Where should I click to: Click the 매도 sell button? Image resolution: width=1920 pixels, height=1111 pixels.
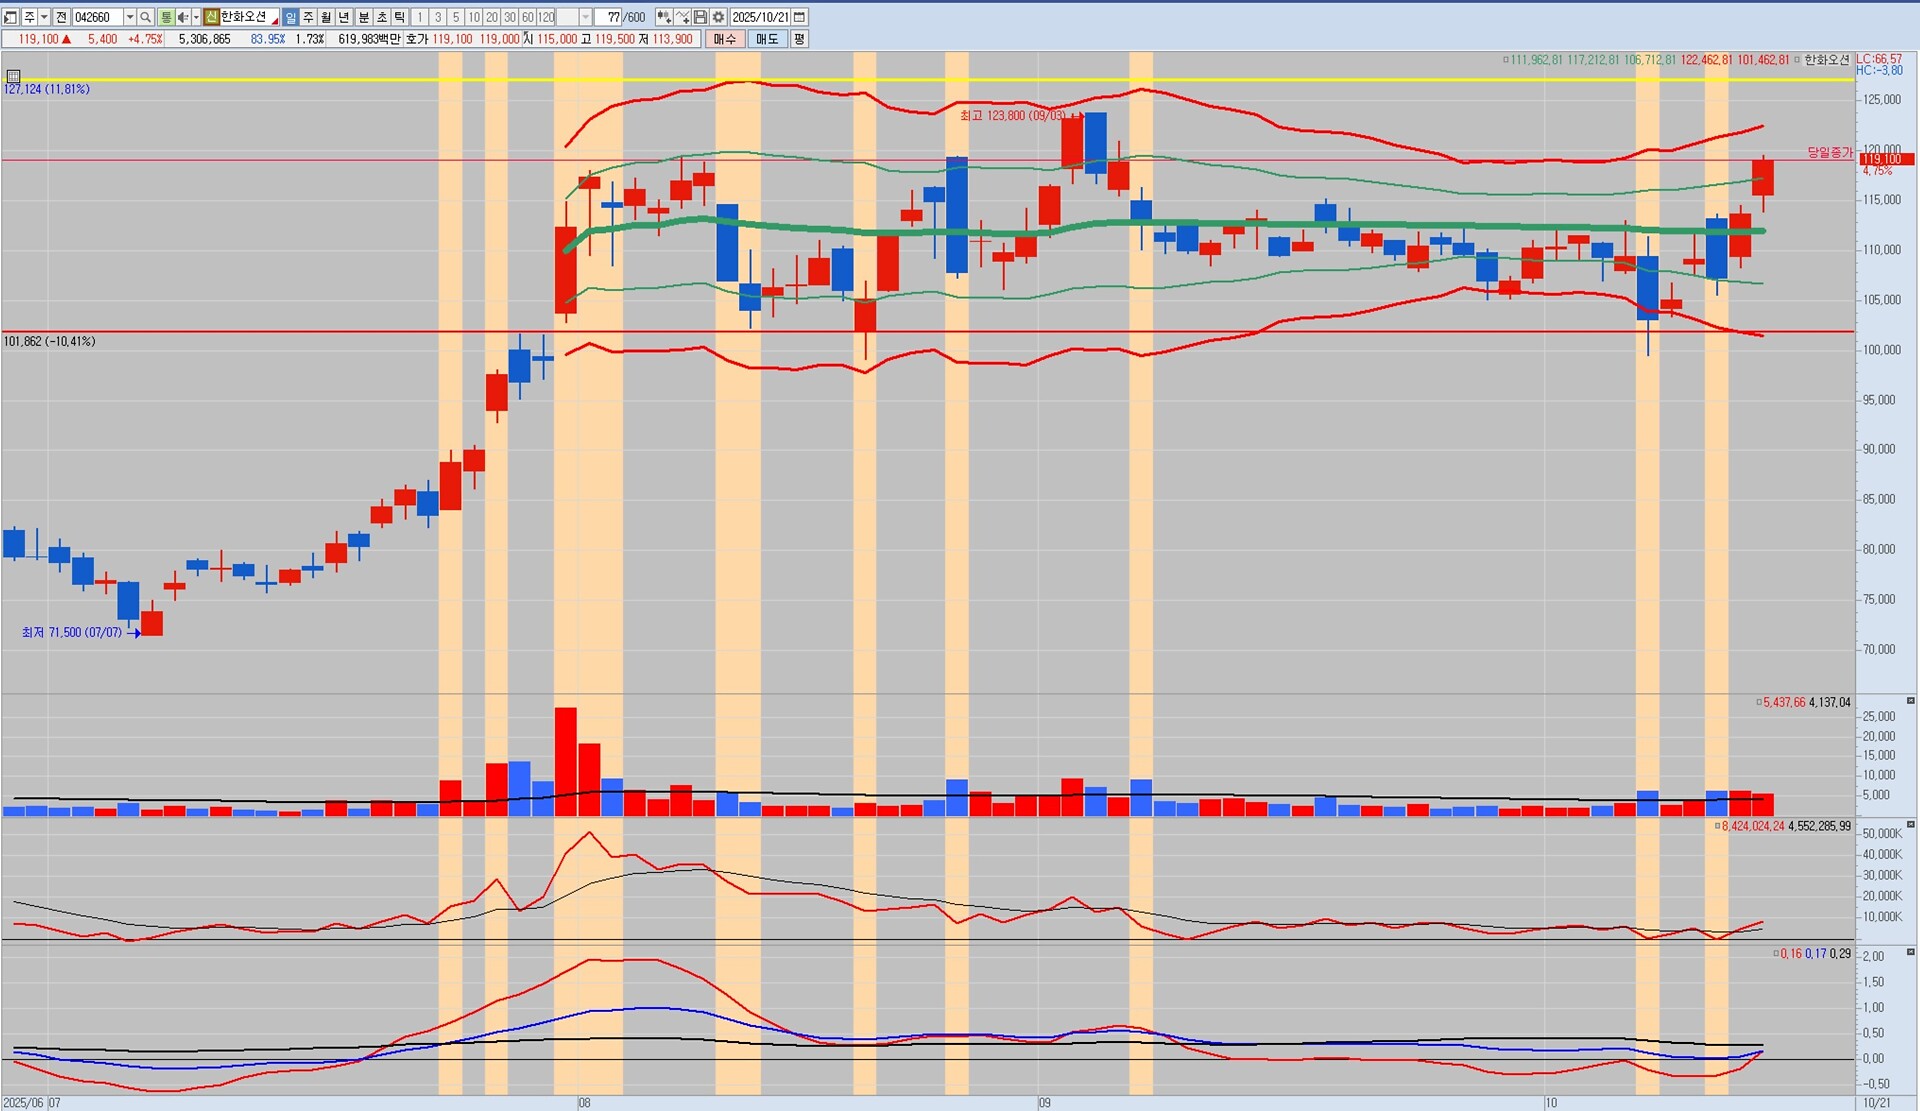766,39
